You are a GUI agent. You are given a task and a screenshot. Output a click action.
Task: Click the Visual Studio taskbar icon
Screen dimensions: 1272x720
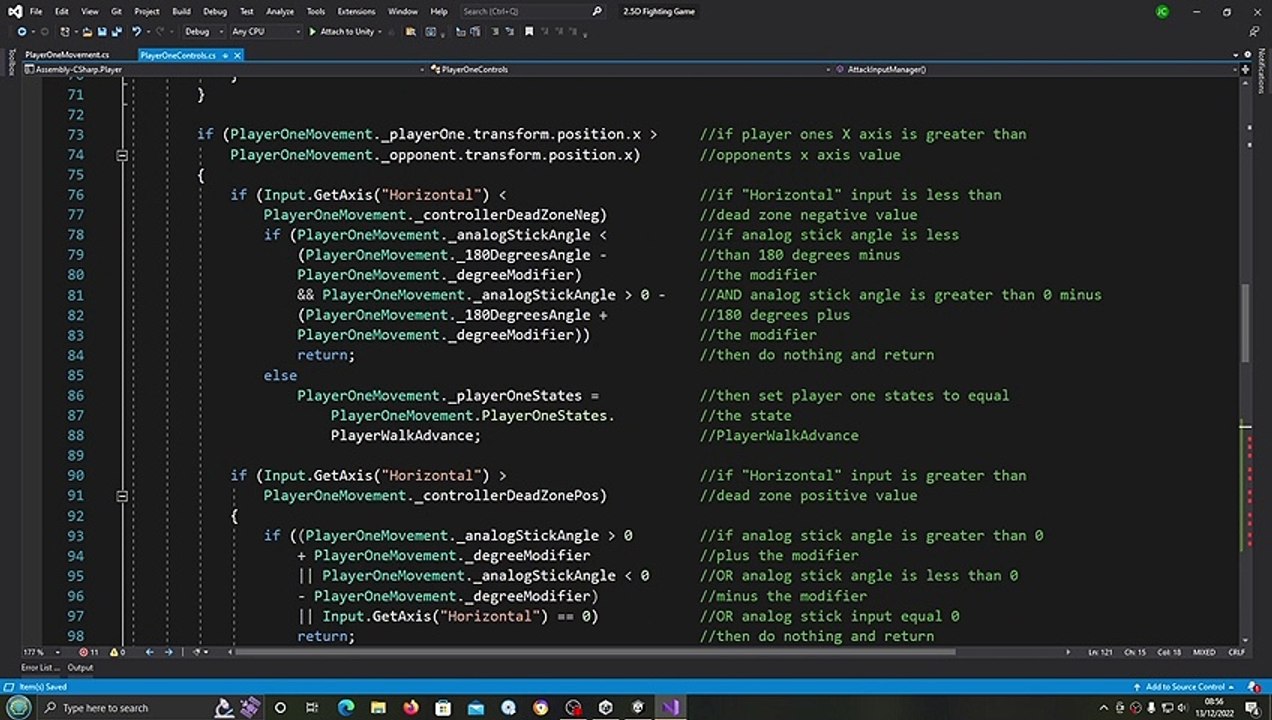(669, 707)
